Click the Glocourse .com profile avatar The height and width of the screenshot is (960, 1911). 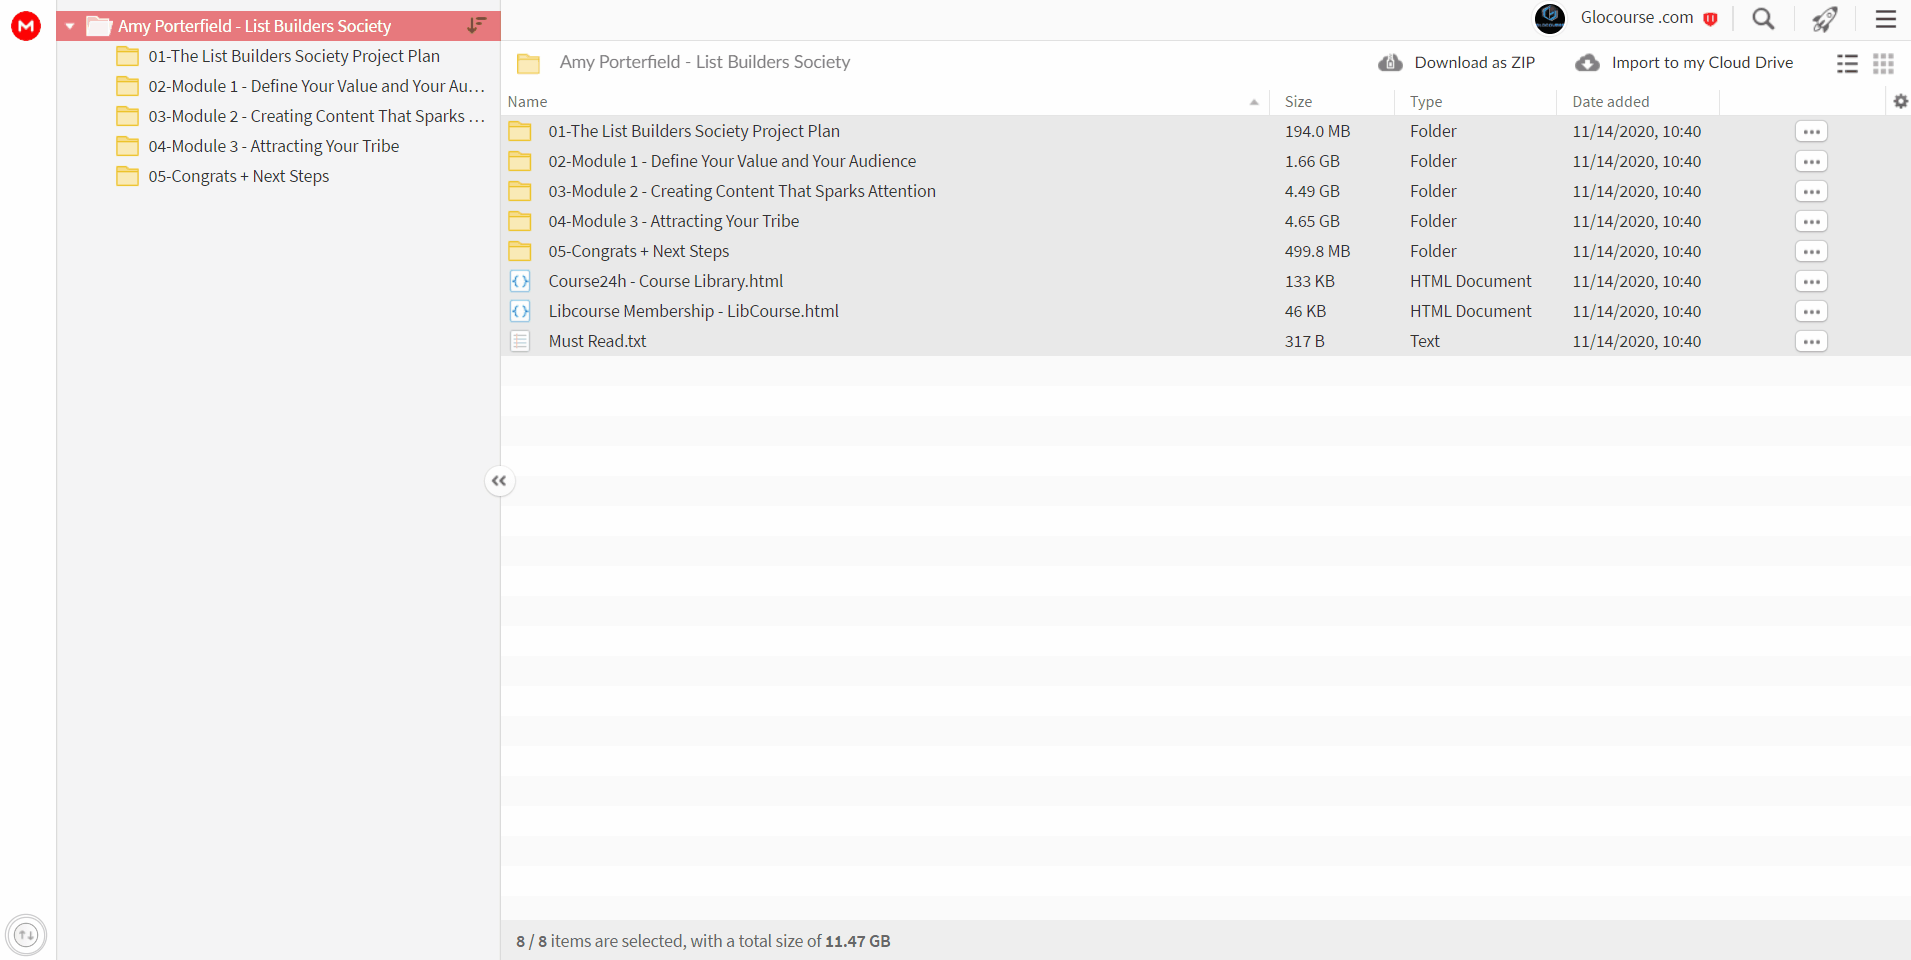point(1550,19)
